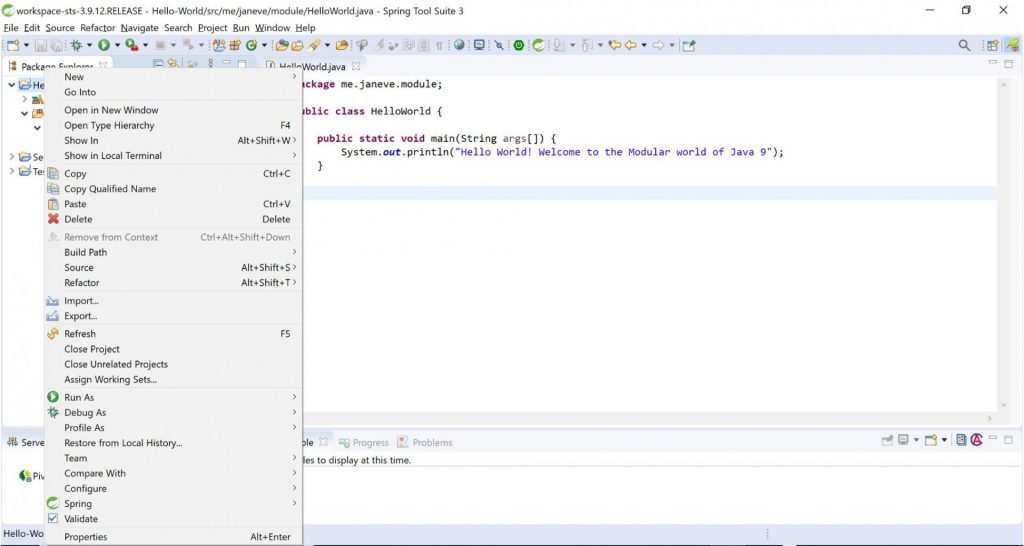The image size is (1024, 546).
Task: Open the Window menu in menu bar
Action: 272,28
